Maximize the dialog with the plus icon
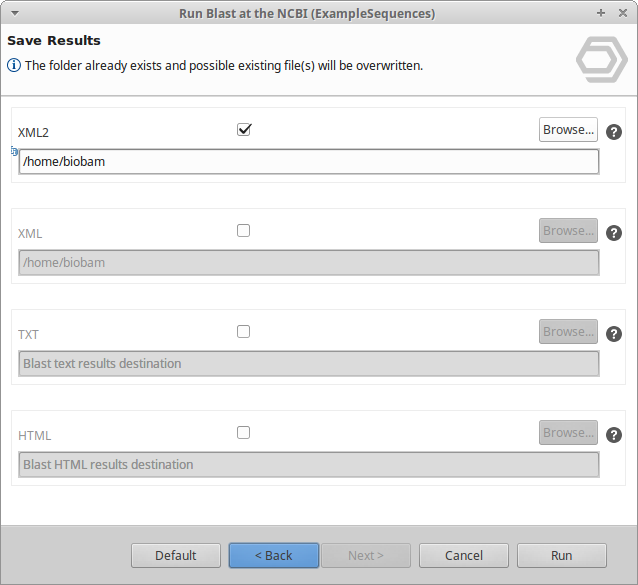 pyautogui.click(x=600, y=13)
